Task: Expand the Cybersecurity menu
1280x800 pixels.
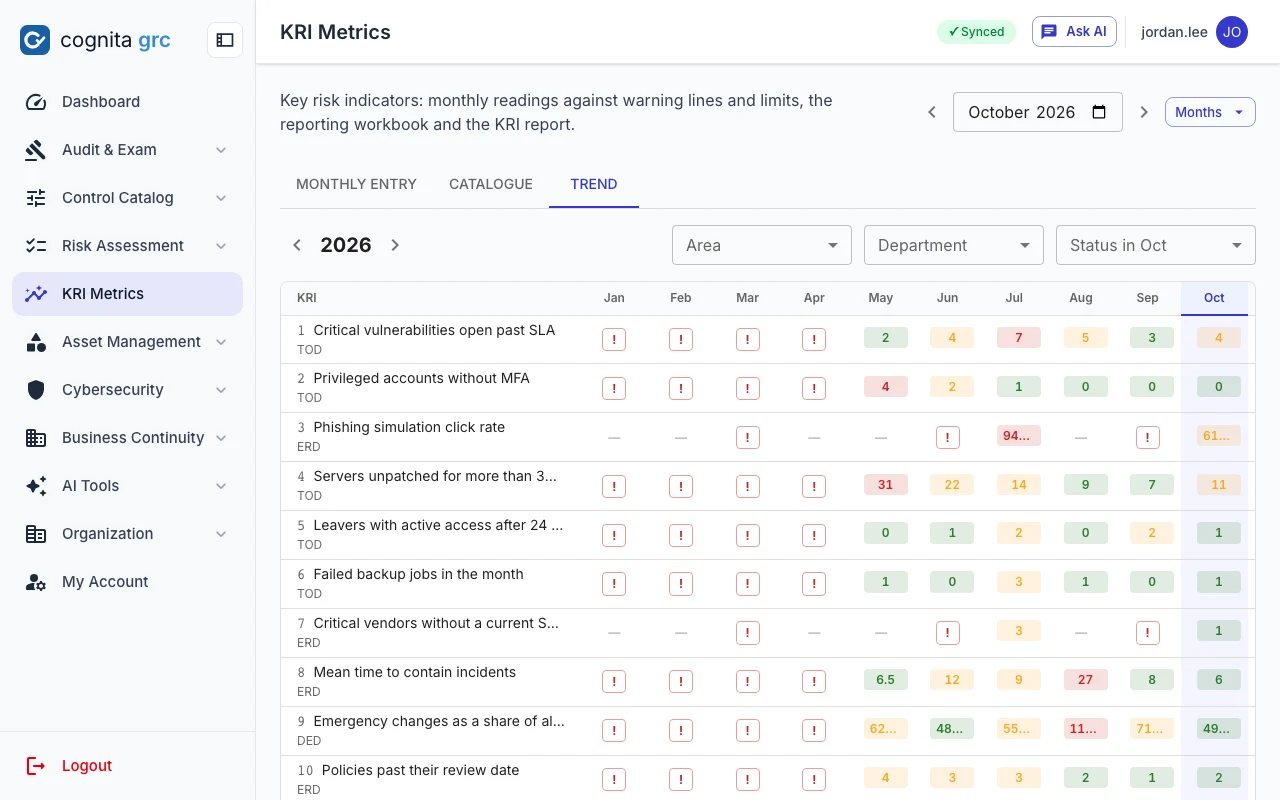Action: 221,390
